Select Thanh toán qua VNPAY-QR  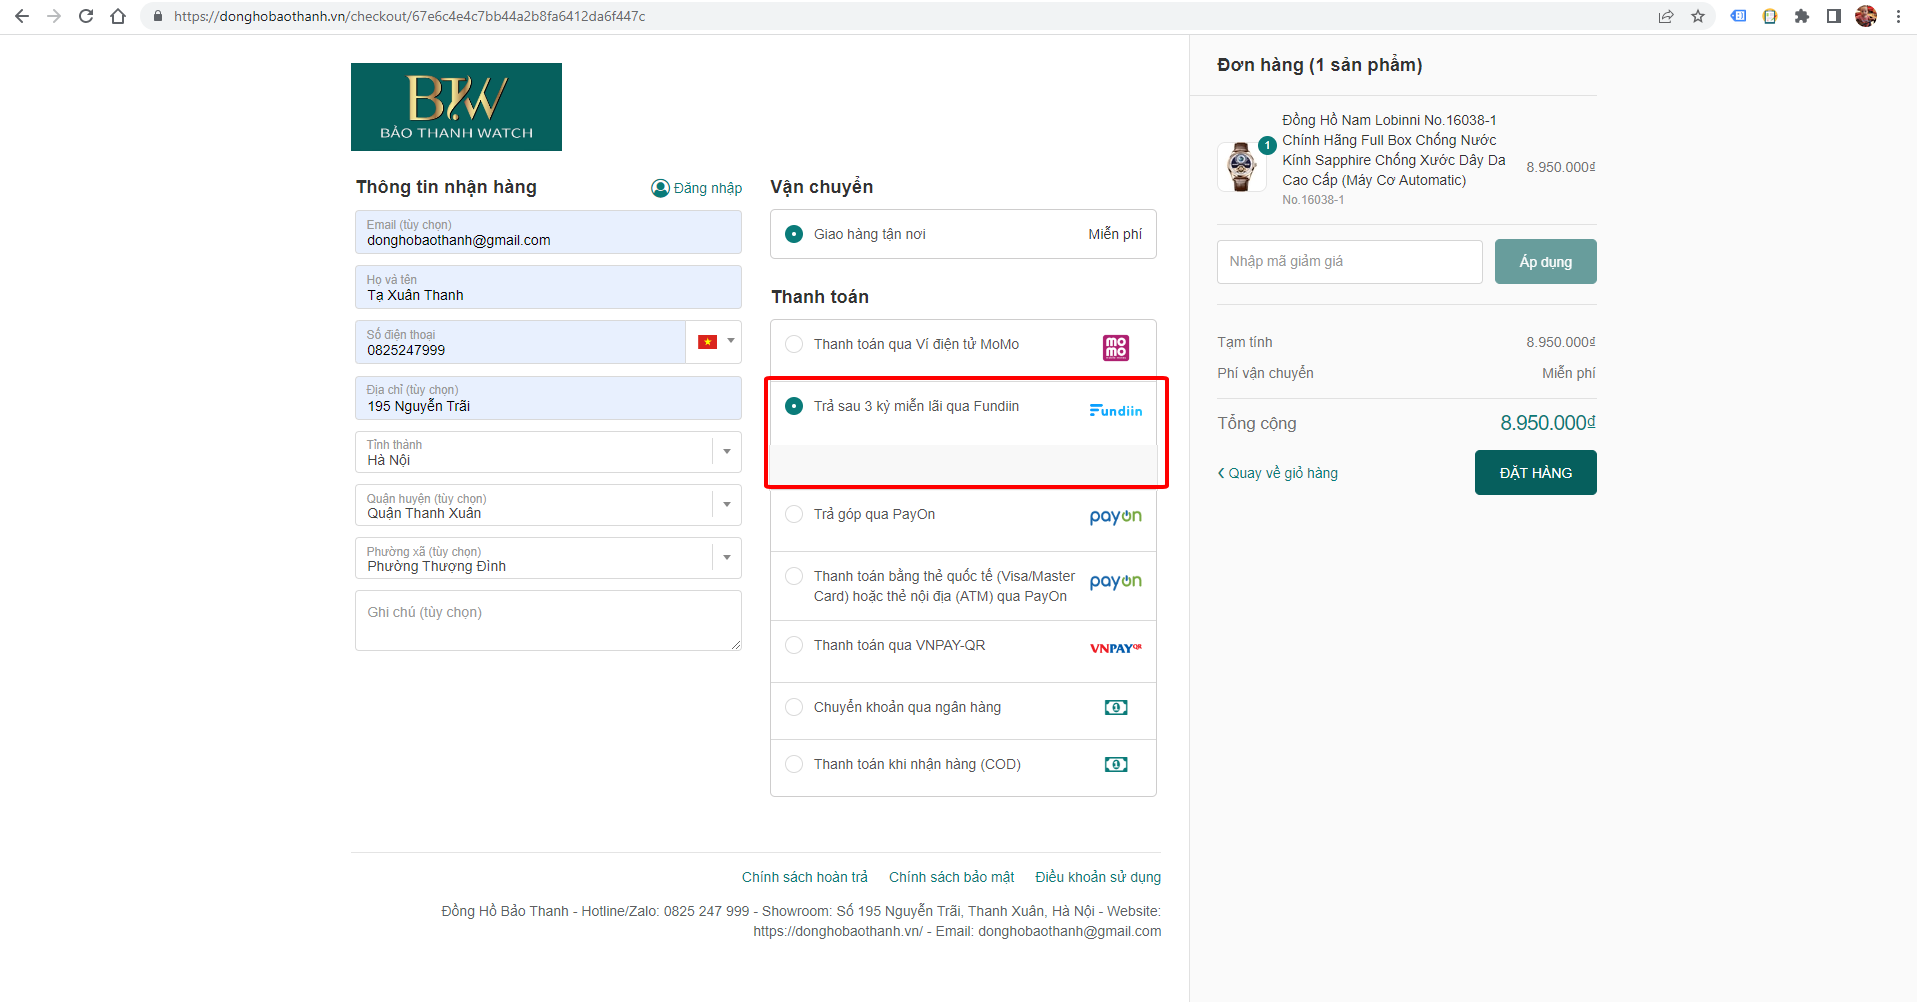pos(794,645)
